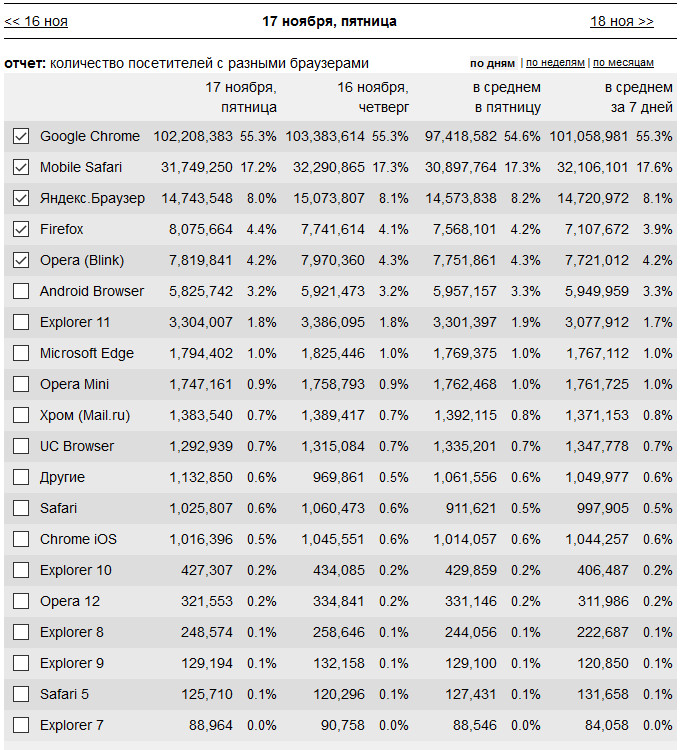Tick the Chrome iOS checkbox

tap(21, 539)
